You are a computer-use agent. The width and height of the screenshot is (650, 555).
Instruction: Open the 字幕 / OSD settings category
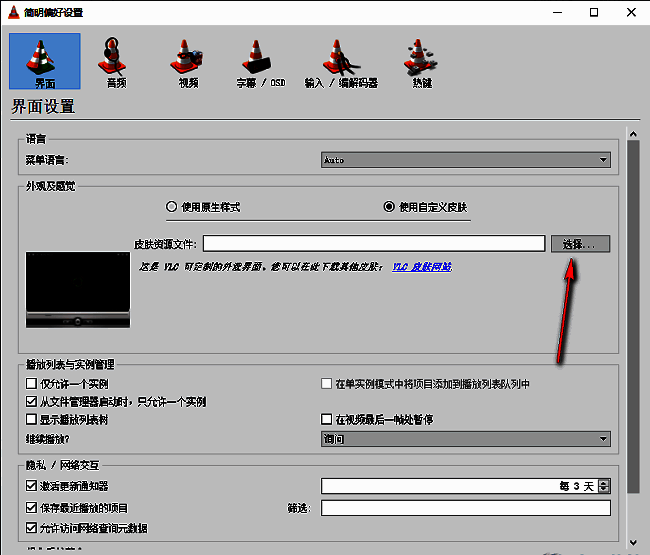point(260,62)
